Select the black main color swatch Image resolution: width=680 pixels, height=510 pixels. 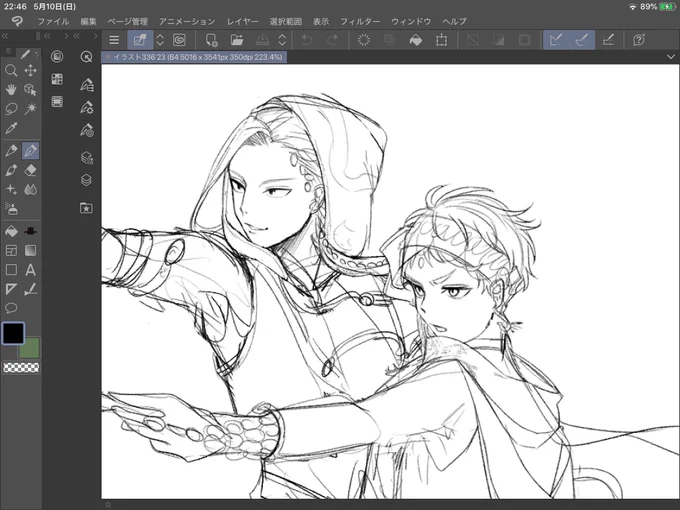(13, 333)
